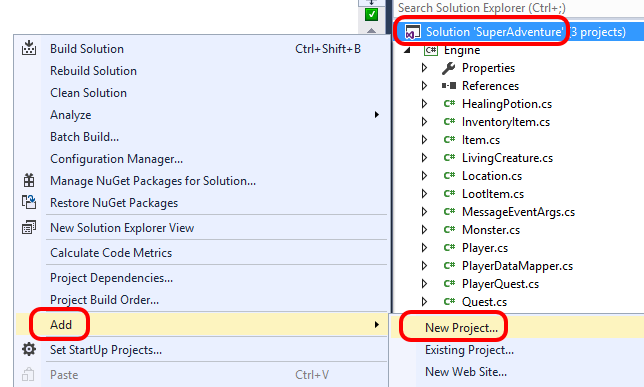Click the C# icon beside Quest.cs
The image size is (644, 387).
(x=449, y=302)
